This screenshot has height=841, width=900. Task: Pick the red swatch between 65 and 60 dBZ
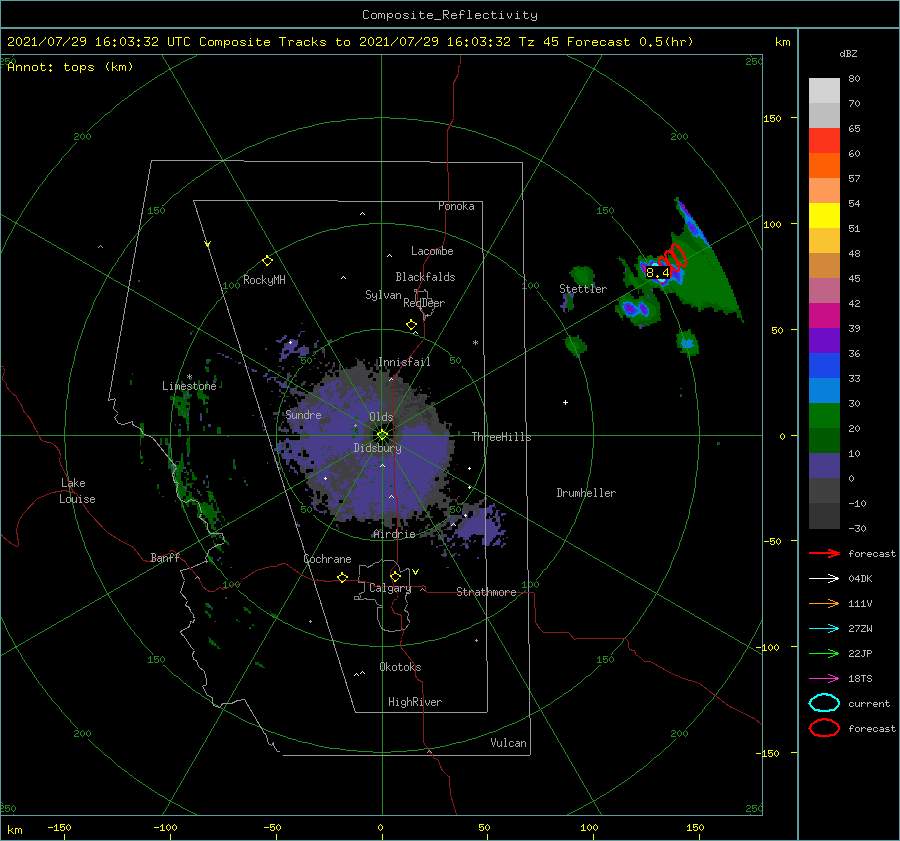point(824,141)
